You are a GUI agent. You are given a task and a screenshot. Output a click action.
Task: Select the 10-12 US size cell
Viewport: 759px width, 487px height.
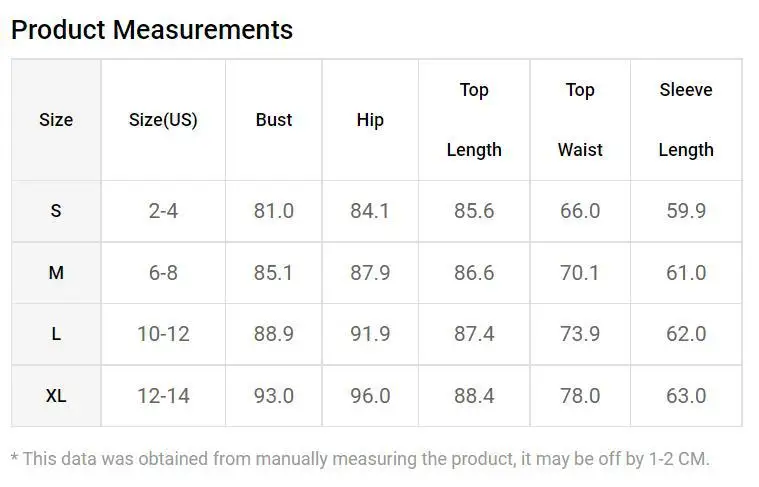click(x=163, y=334)
